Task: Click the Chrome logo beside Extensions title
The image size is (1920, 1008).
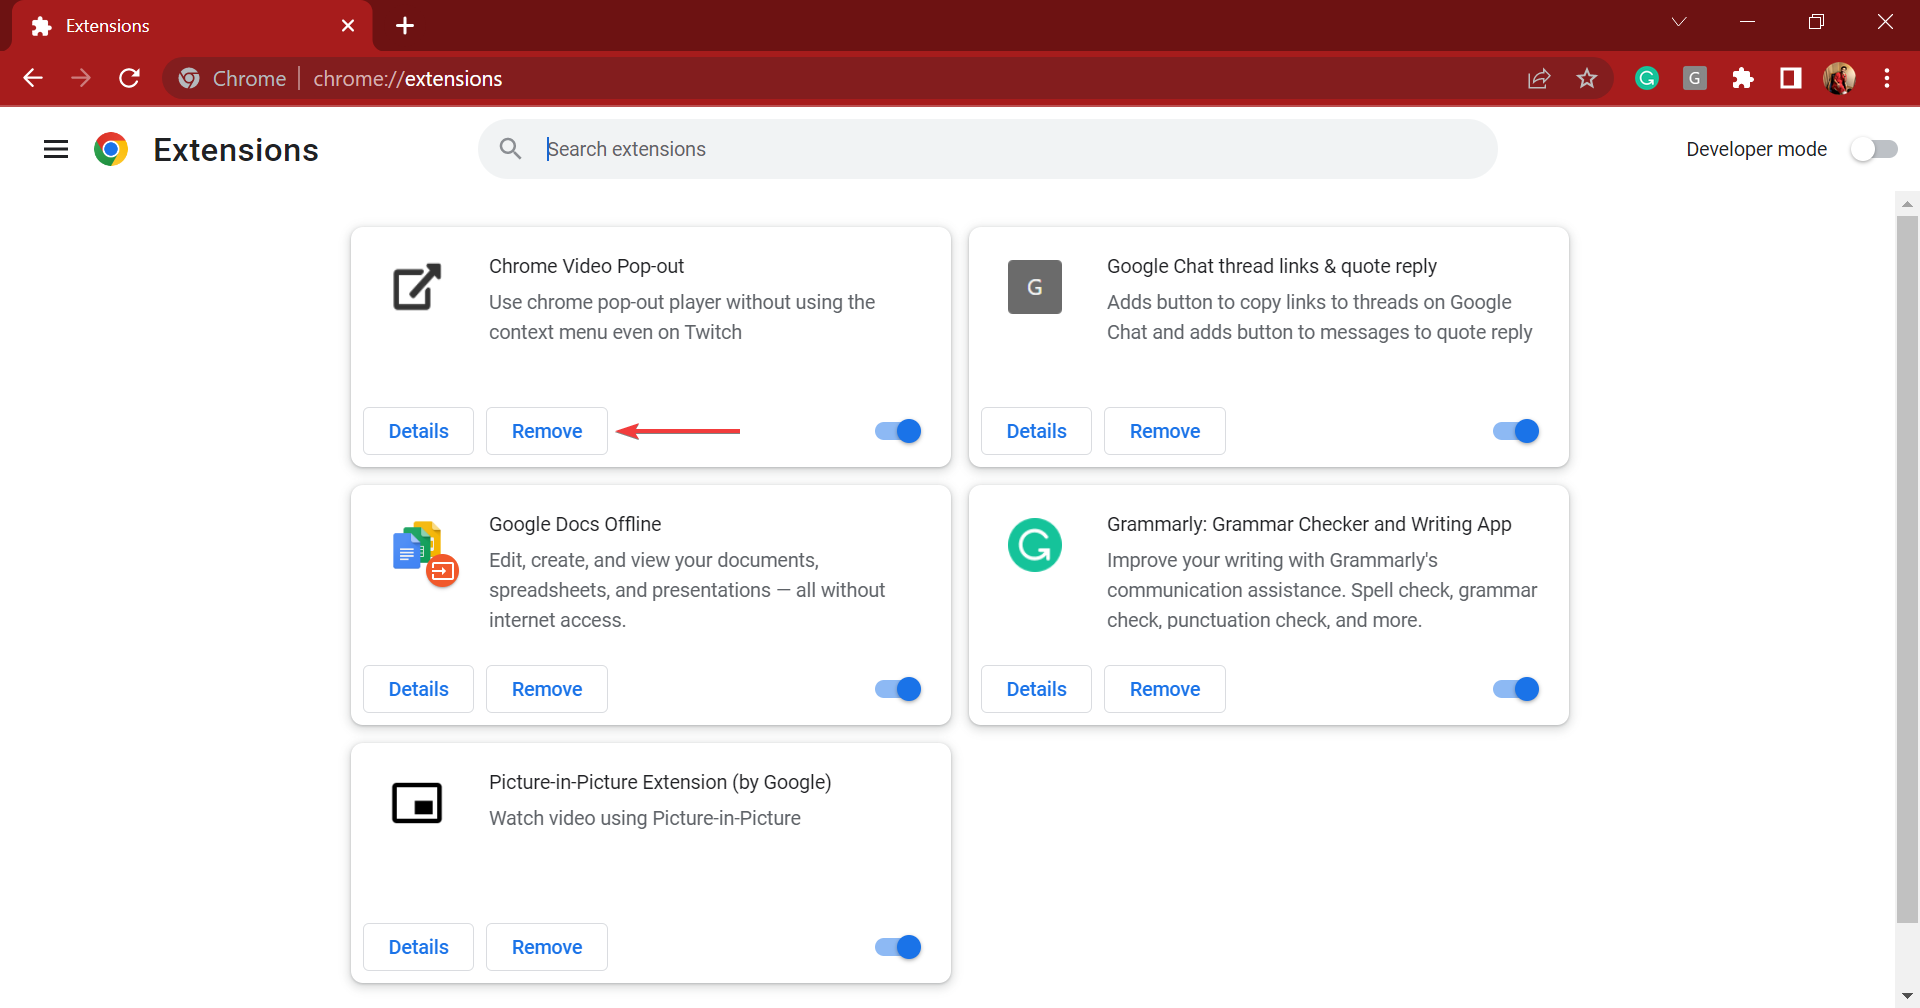Action: [x=111, y=149]
